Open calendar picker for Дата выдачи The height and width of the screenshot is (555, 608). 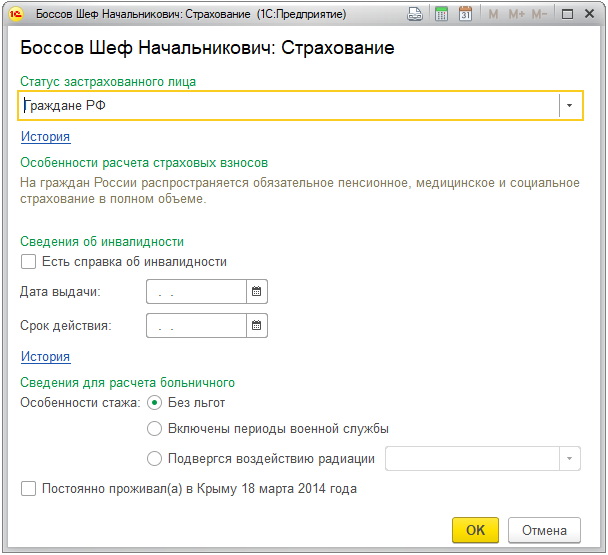pos(257,291)
